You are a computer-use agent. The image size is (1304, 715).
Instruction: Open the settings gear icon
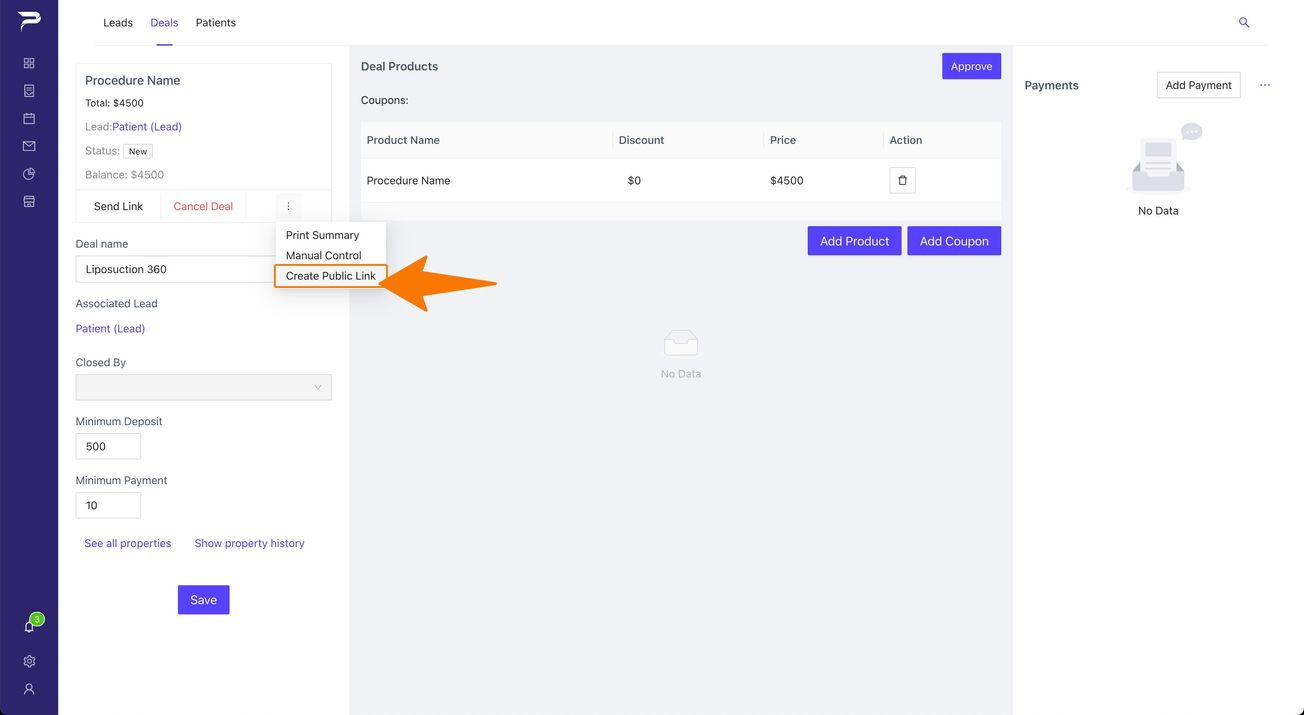[29, 661]
